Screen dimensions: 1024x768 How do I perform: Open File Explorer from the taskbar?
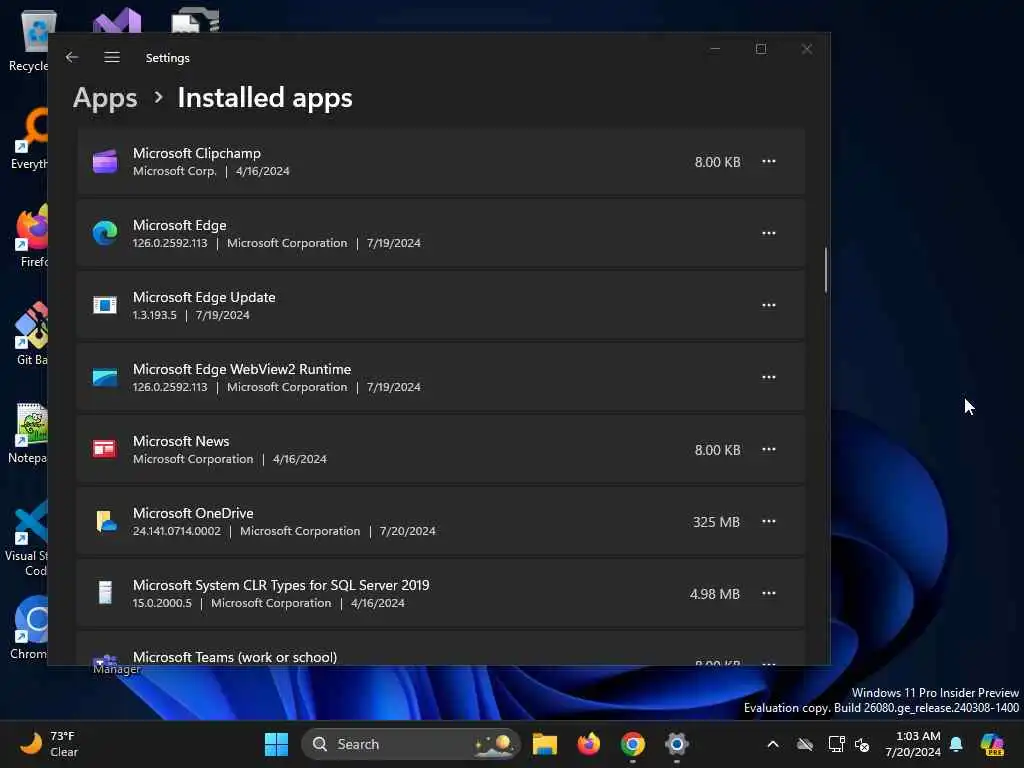(545, 744)
